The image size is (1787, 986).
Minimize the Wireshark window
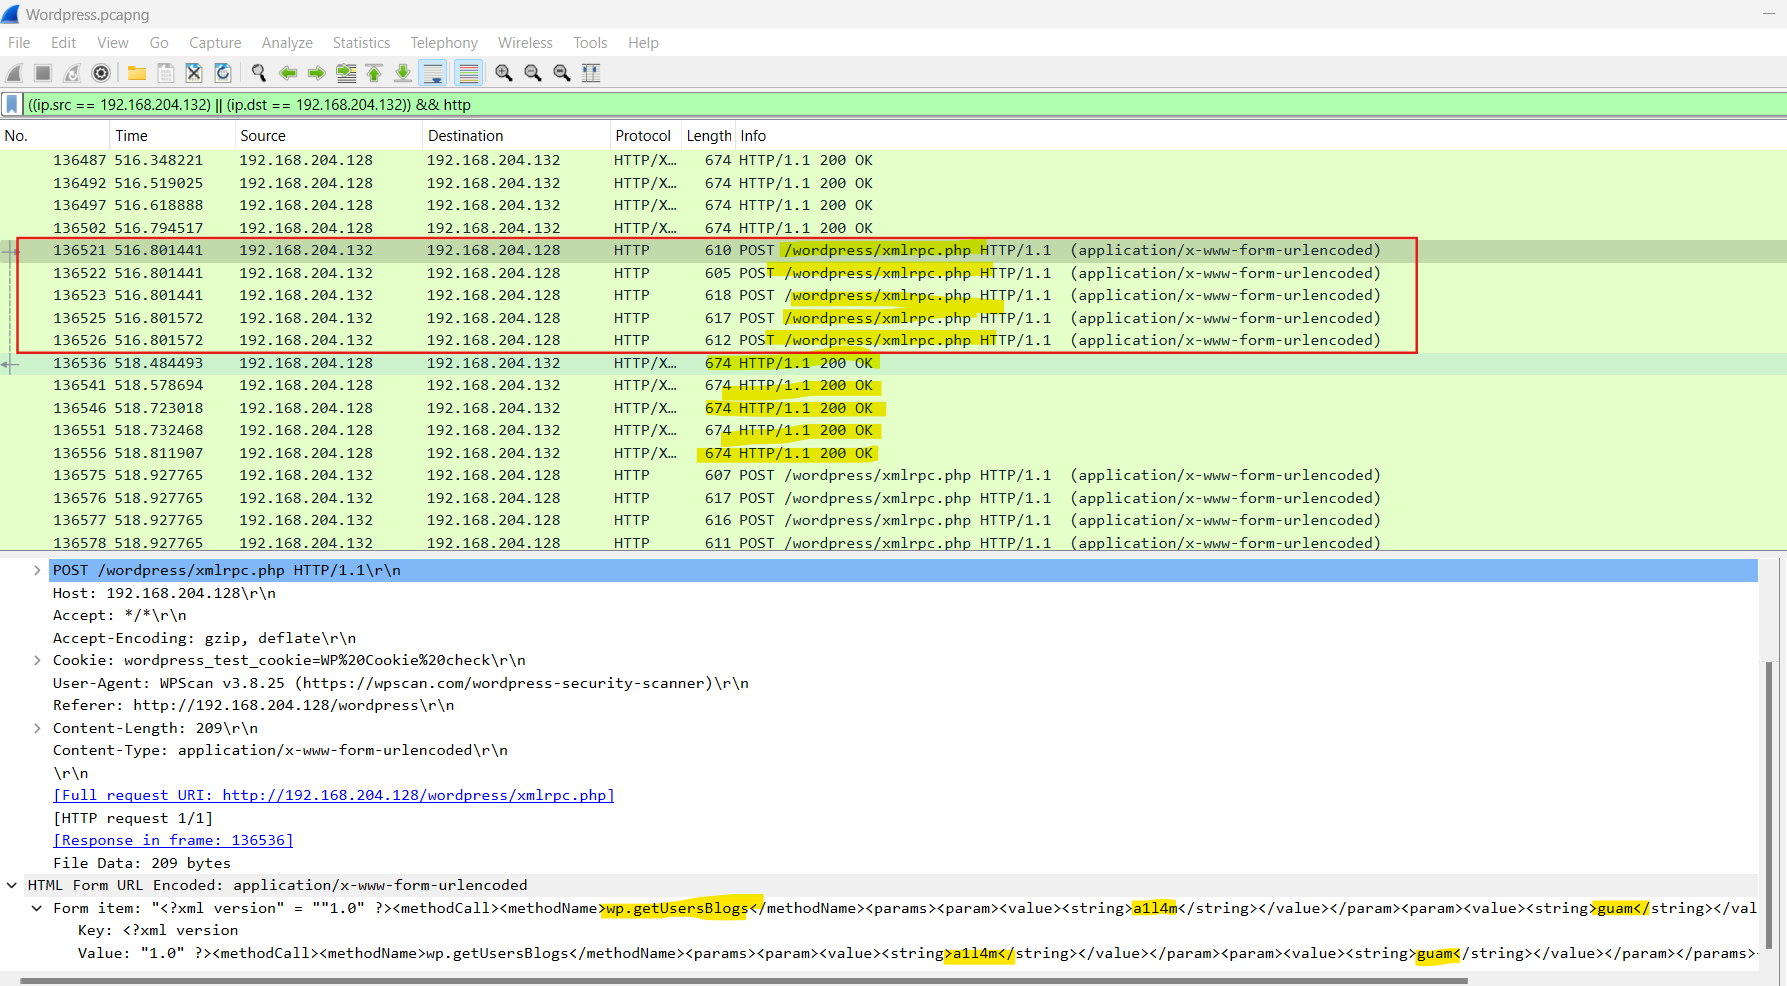[x=1767, y=14]
